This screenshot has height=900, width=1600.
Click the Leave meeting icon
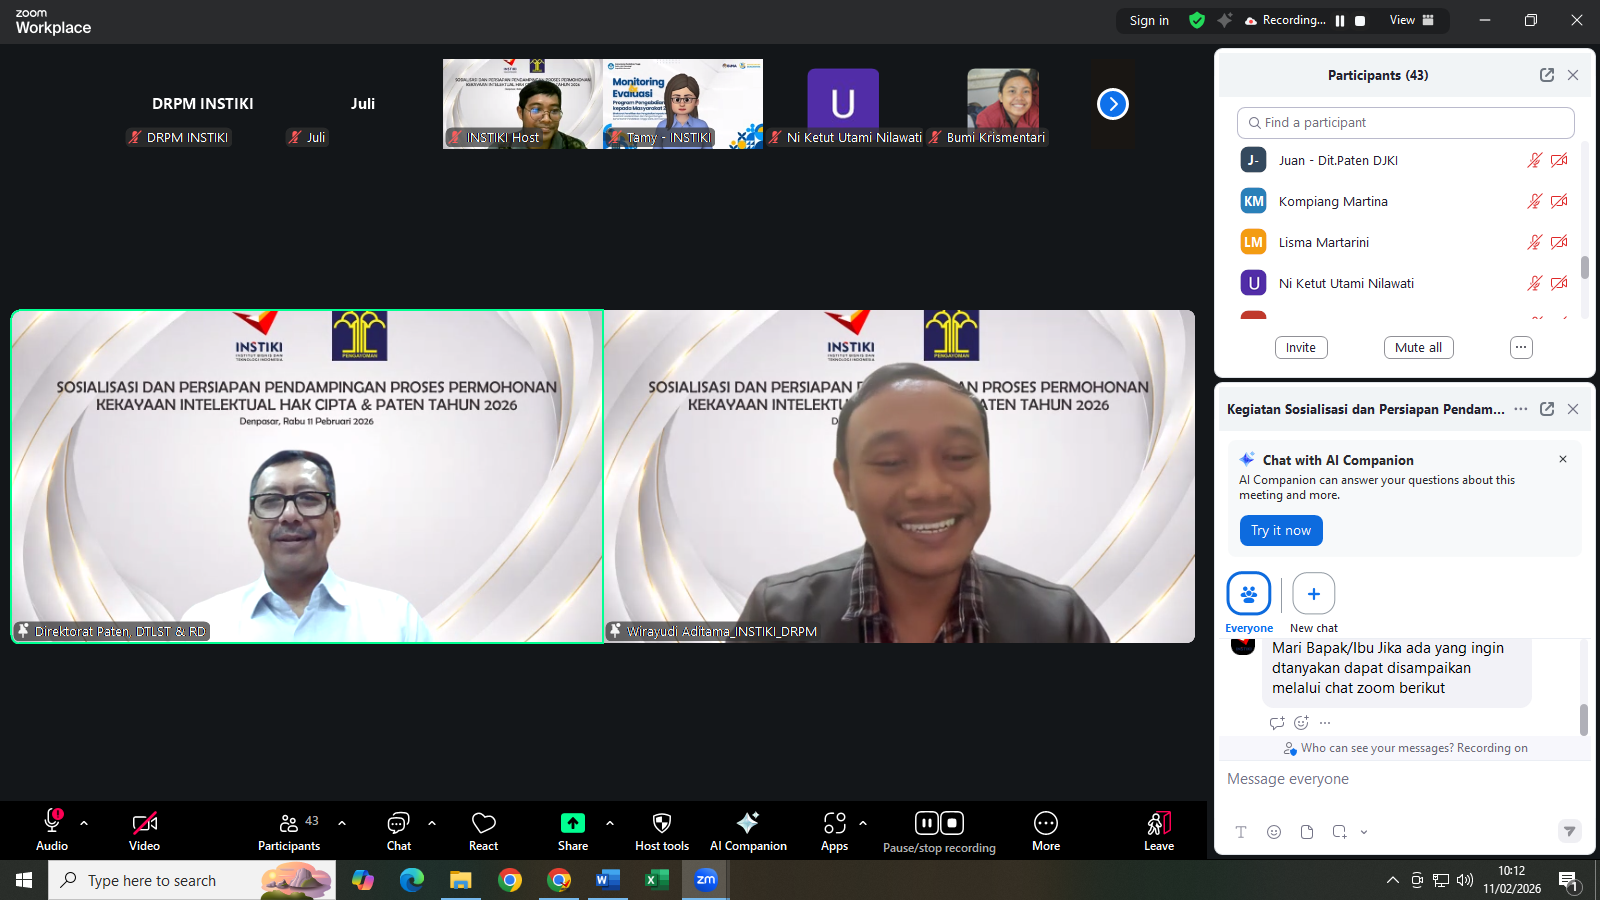click(1159, 823)
